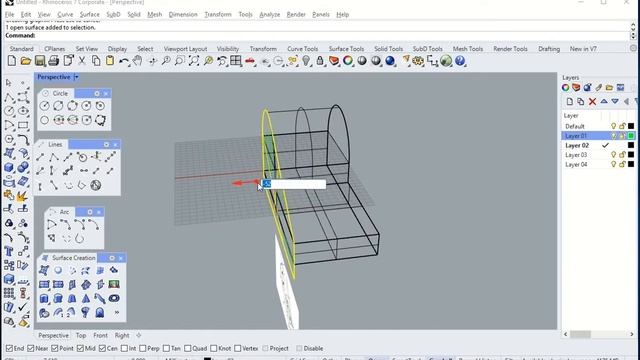Select the Pan hand tool

pyautogui.click(x=138, y=61)
